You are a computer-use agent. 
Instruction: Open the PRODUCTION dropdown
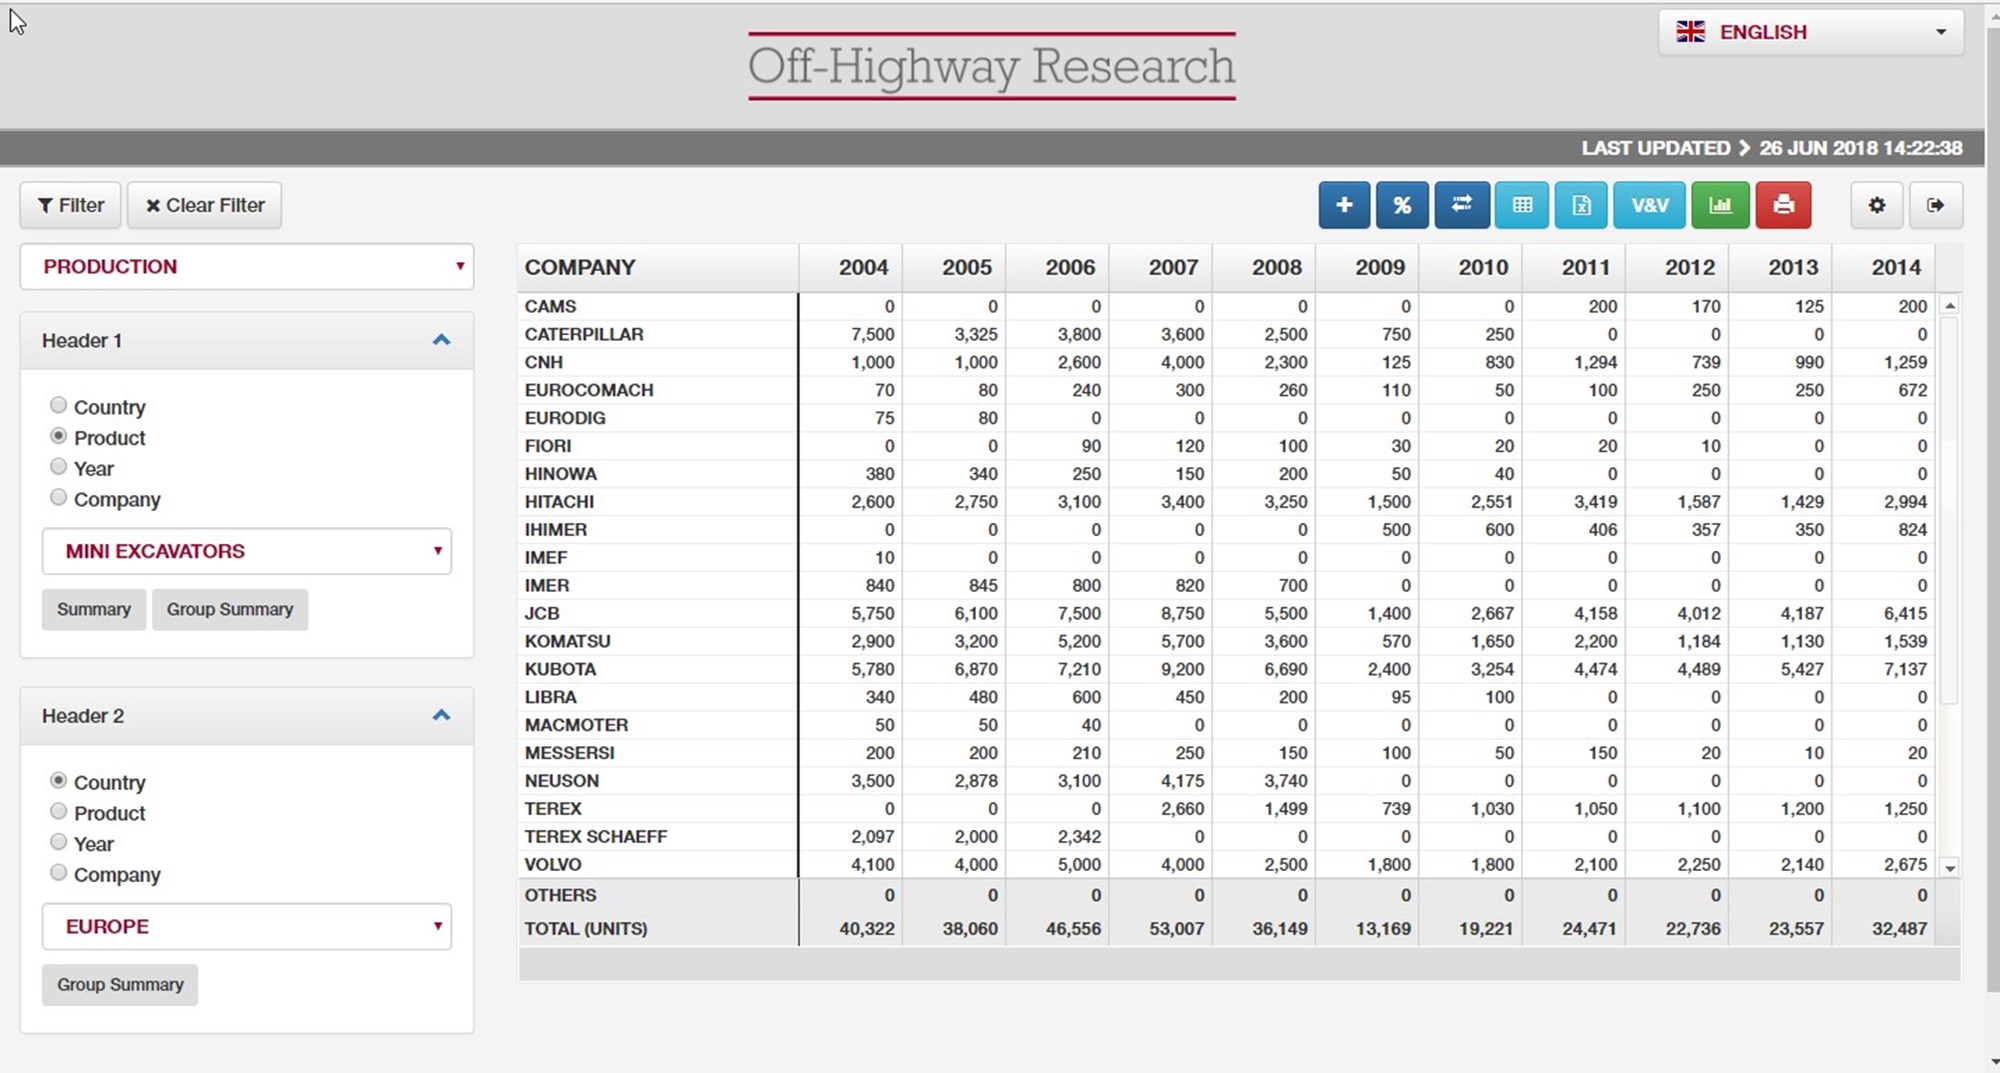click(247, 267)
